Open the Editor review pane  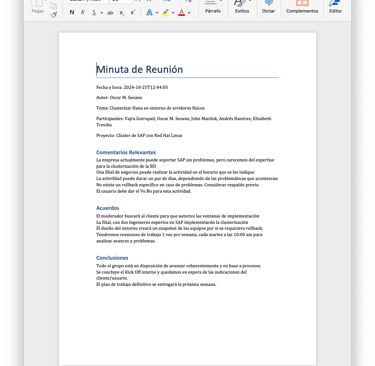335,7
